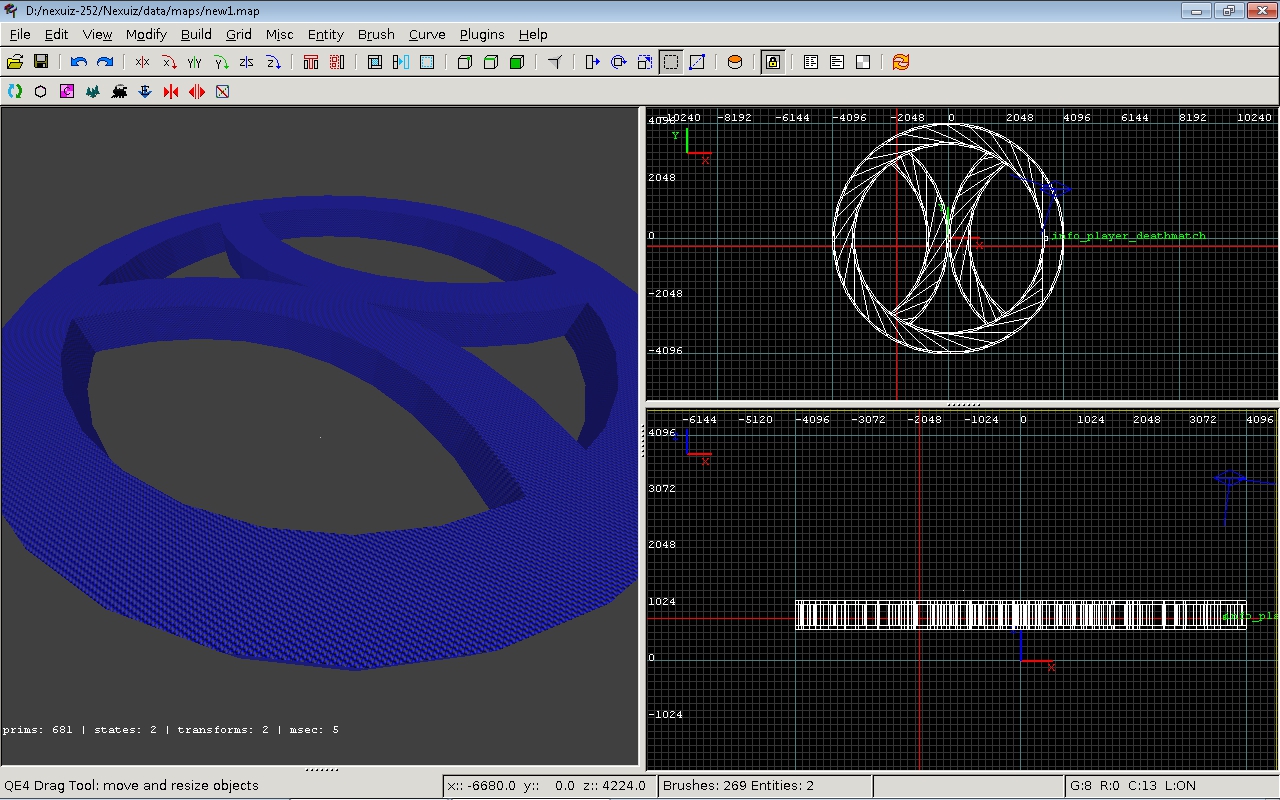1280x800 pixels.
Task: Click the blue camera marker in the lower grid view
Action: pyautogui.click(x=1229, y=479)
